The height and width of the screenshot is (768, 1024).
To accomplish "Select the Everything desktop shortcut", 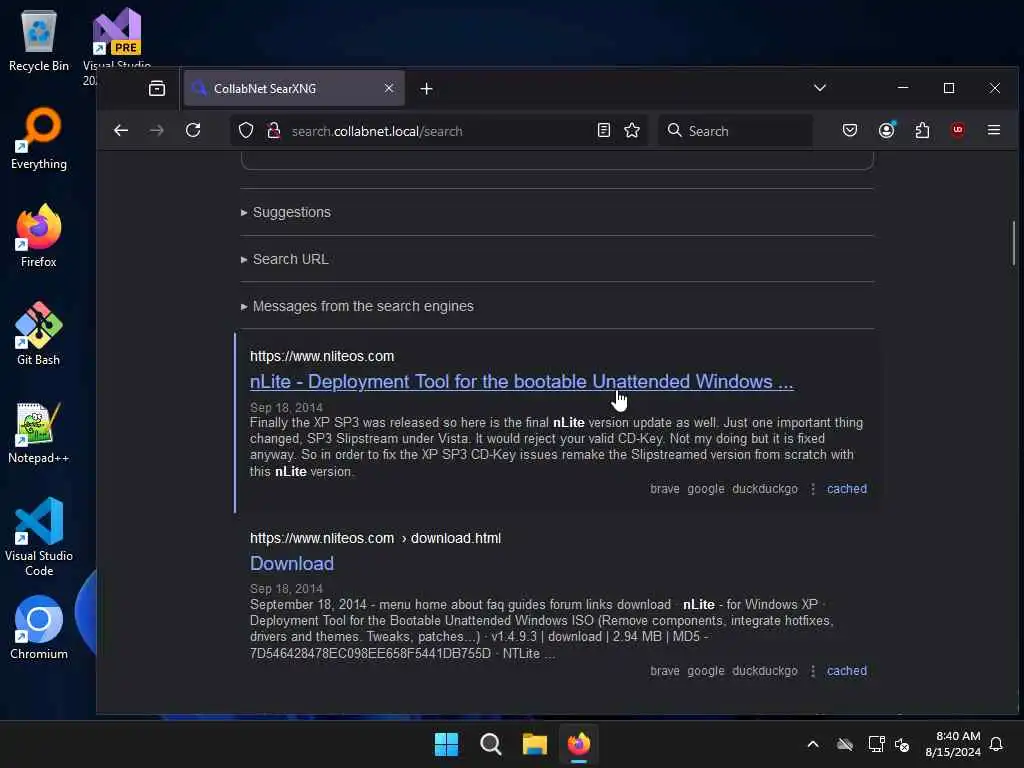I will click(x=39, y=138).
